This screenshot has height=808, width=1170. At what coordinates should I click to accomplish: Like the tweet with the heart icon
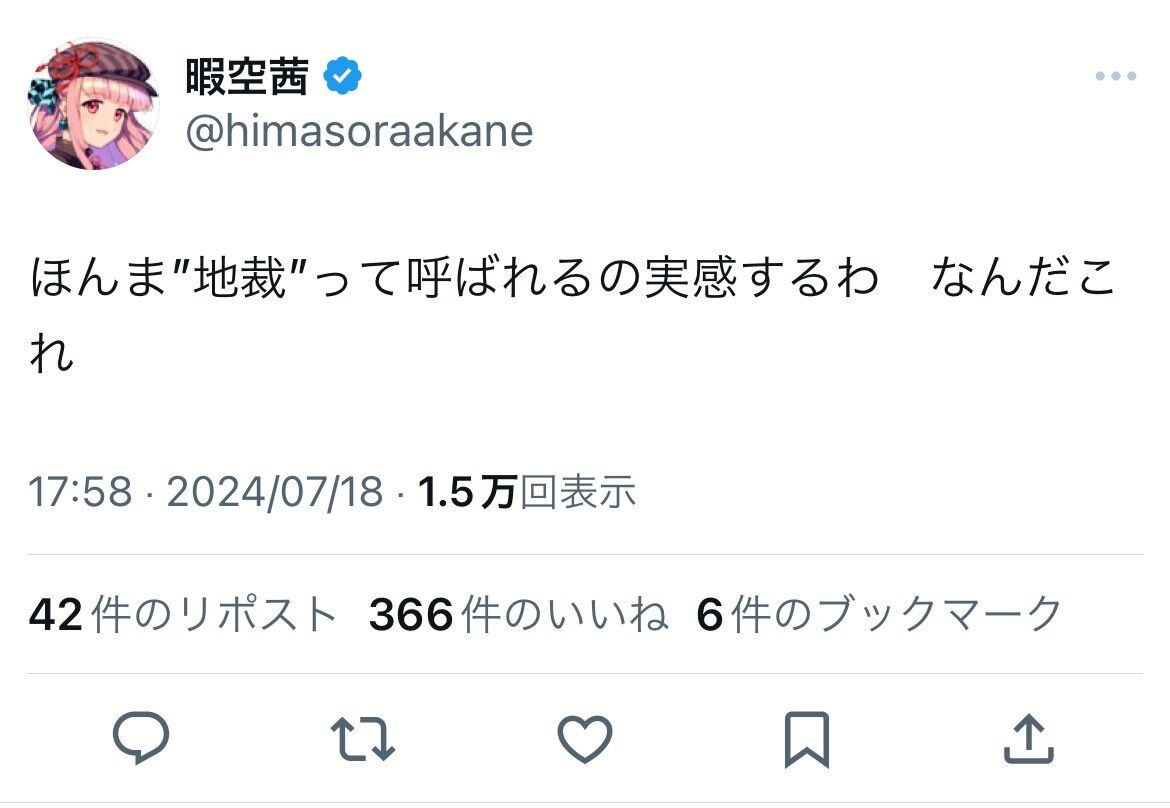tap(584, 739)
